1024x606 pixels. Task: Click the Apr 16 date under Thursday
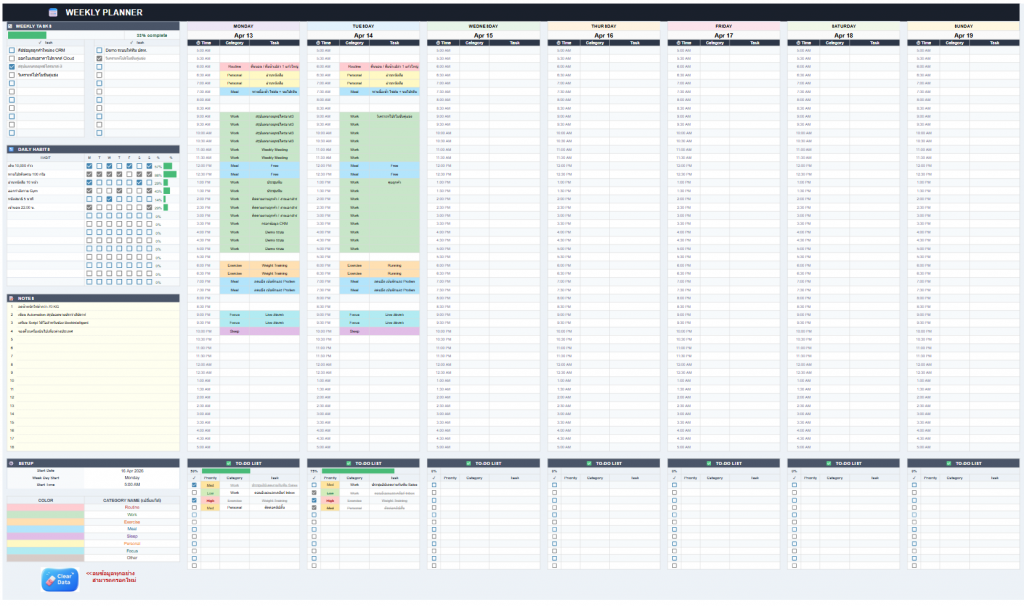[x=603, y=35]
